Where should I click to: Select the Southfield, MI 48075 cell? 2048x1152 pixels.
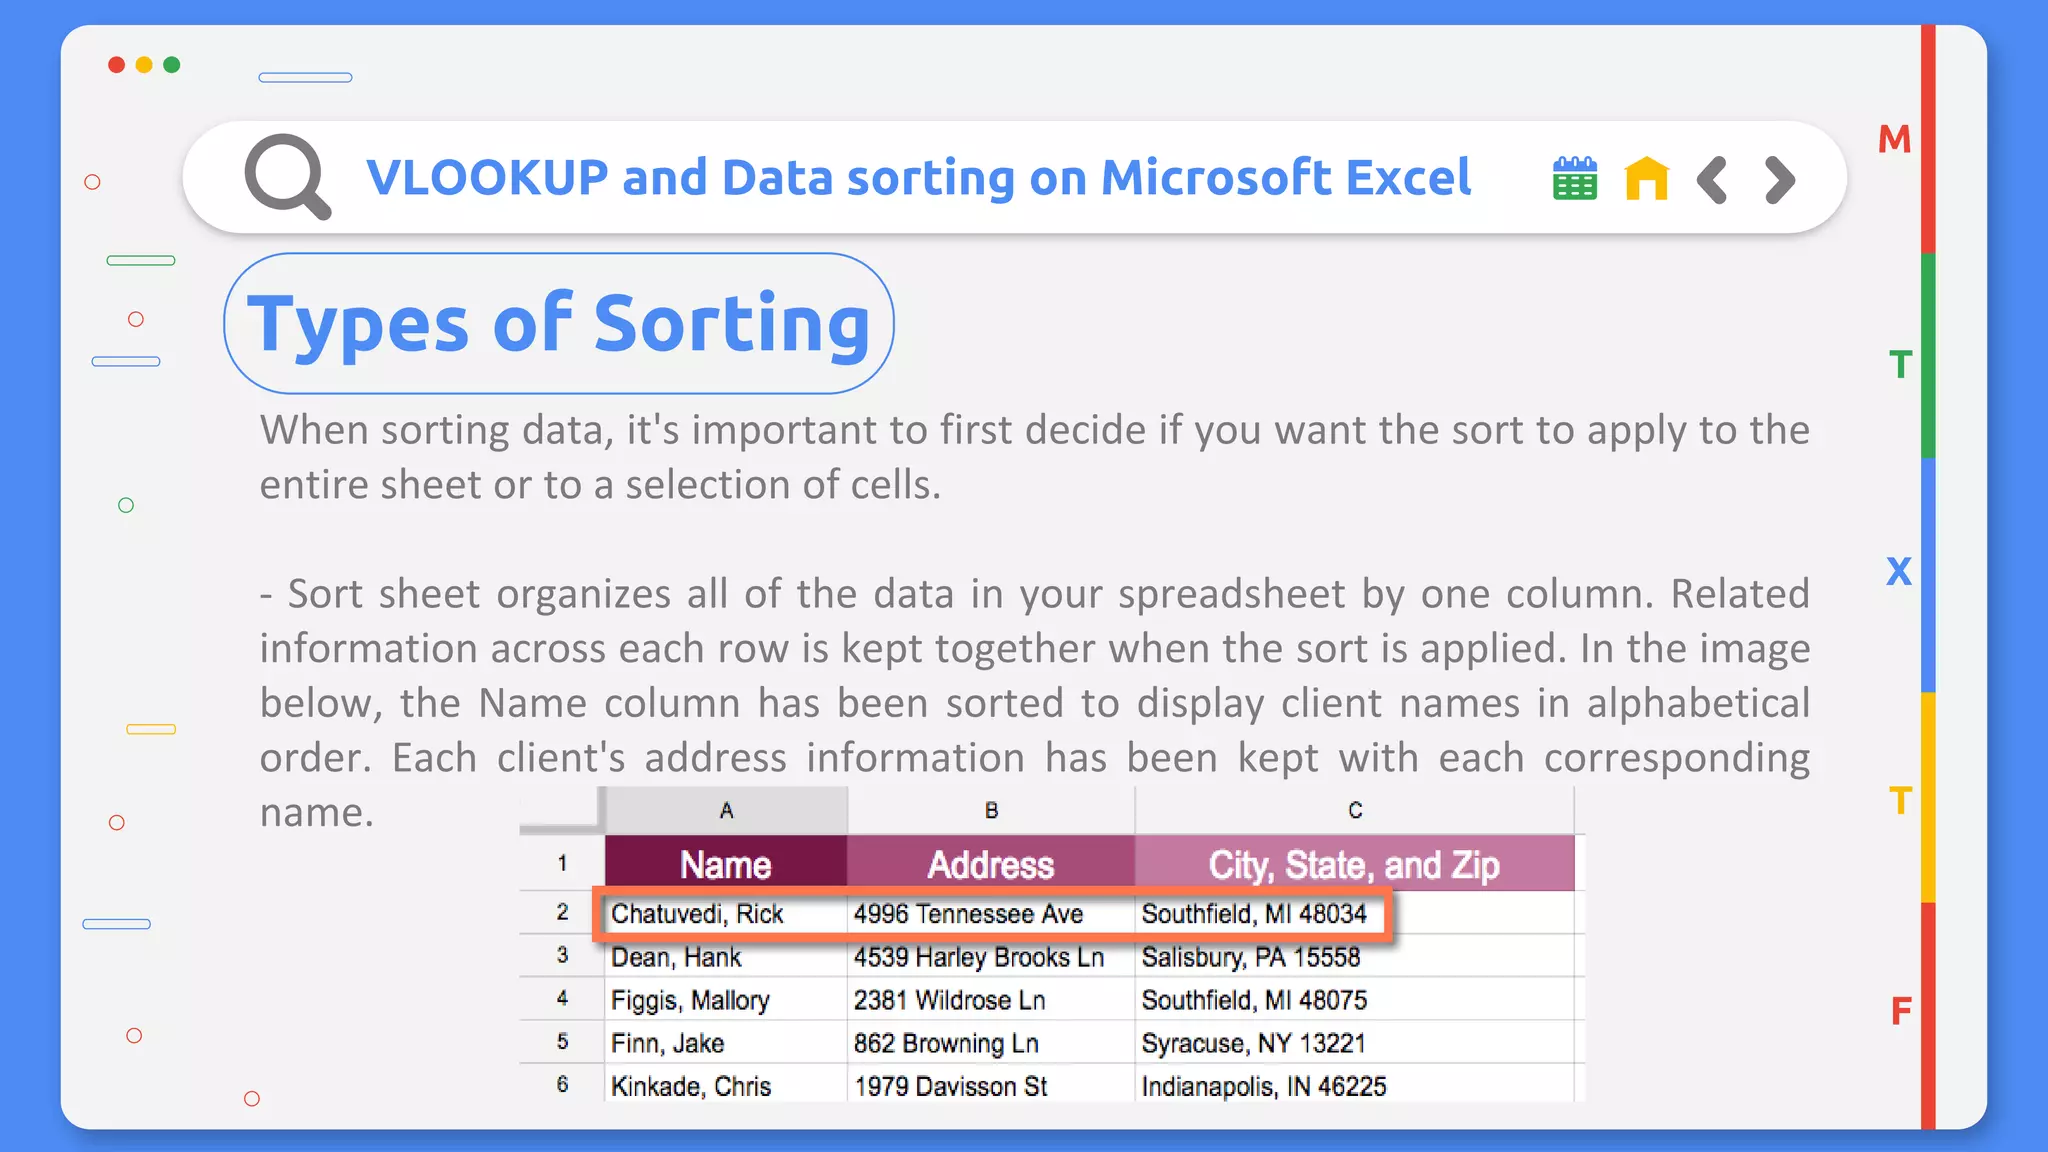coord(1355,999)
